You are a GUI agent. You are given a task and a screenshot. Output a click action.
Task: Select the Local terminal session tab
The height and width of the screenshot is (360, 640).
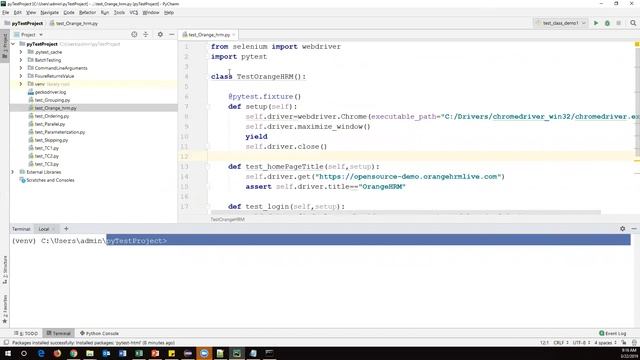coord(44,229)
